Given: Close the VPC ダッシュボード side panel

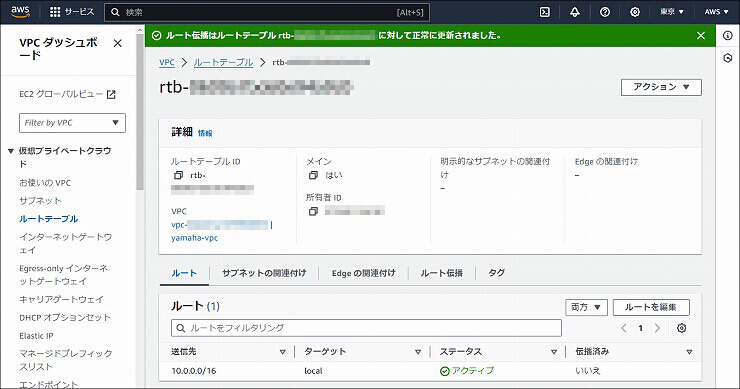Looking at the screenshot, I should tap(118, 43).
